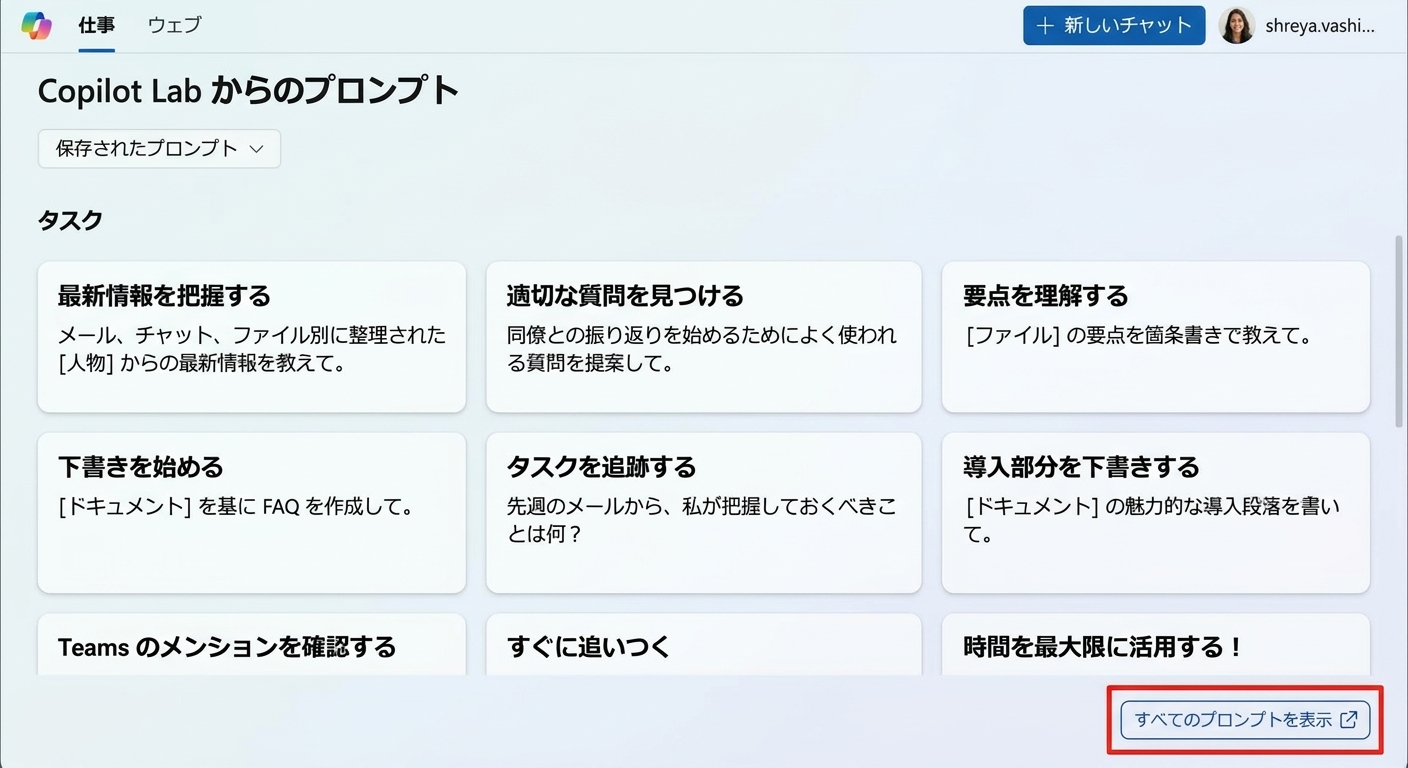Switch to the 仕事 tab
The width and height of the screenshot is (1408, 768).
97,25
